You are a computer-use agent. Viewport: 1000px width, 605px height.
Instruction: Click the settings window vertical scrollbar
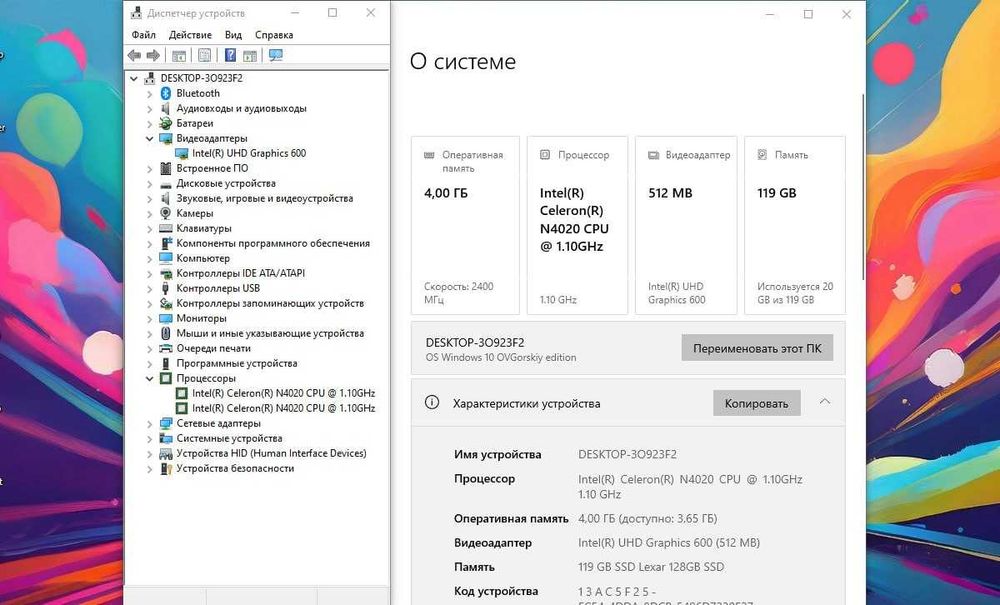[863, 186]
